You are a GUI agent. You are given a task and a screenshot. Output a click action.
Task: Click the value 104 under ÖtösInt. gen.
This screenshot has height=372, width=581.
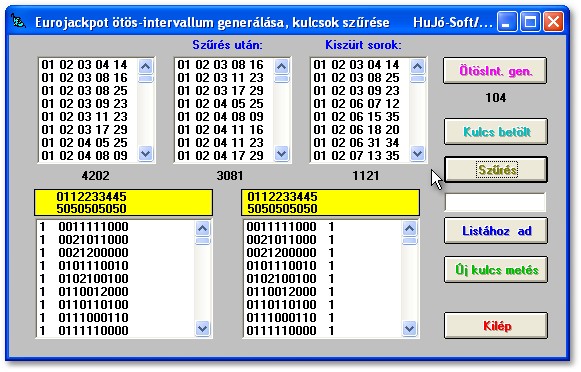pyautogui.click(x=496, y=98)
